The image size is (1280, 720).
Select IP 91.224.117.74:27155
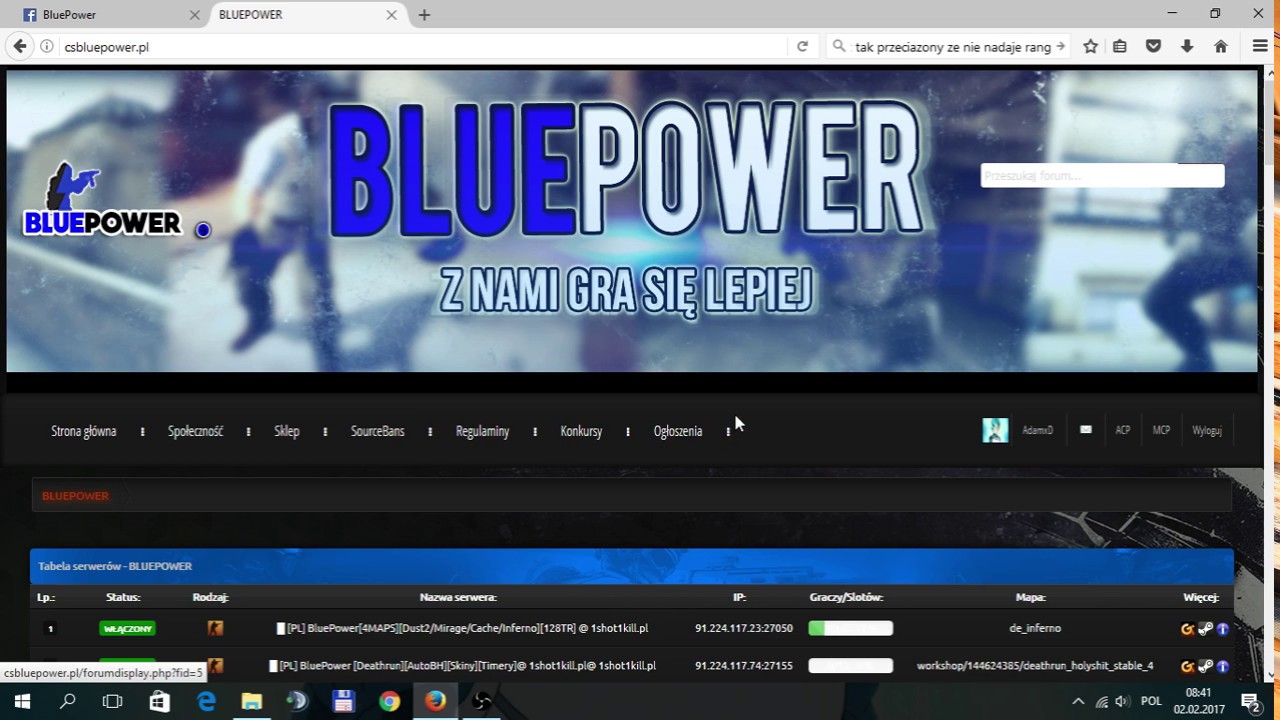743,665
